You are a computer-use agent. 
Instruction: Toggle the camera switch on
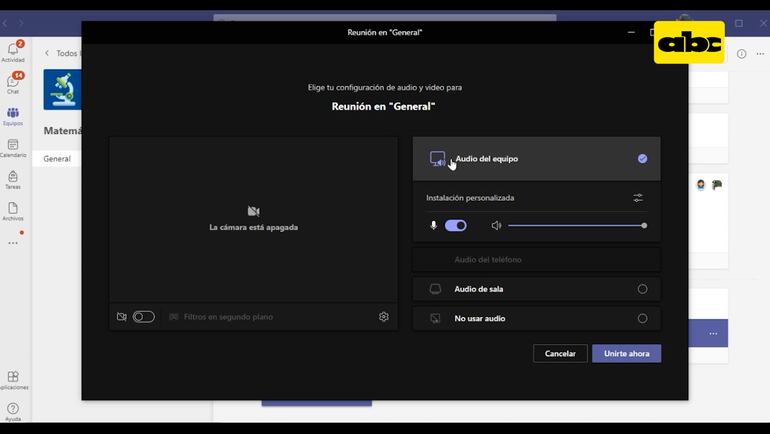pos(144,317)
